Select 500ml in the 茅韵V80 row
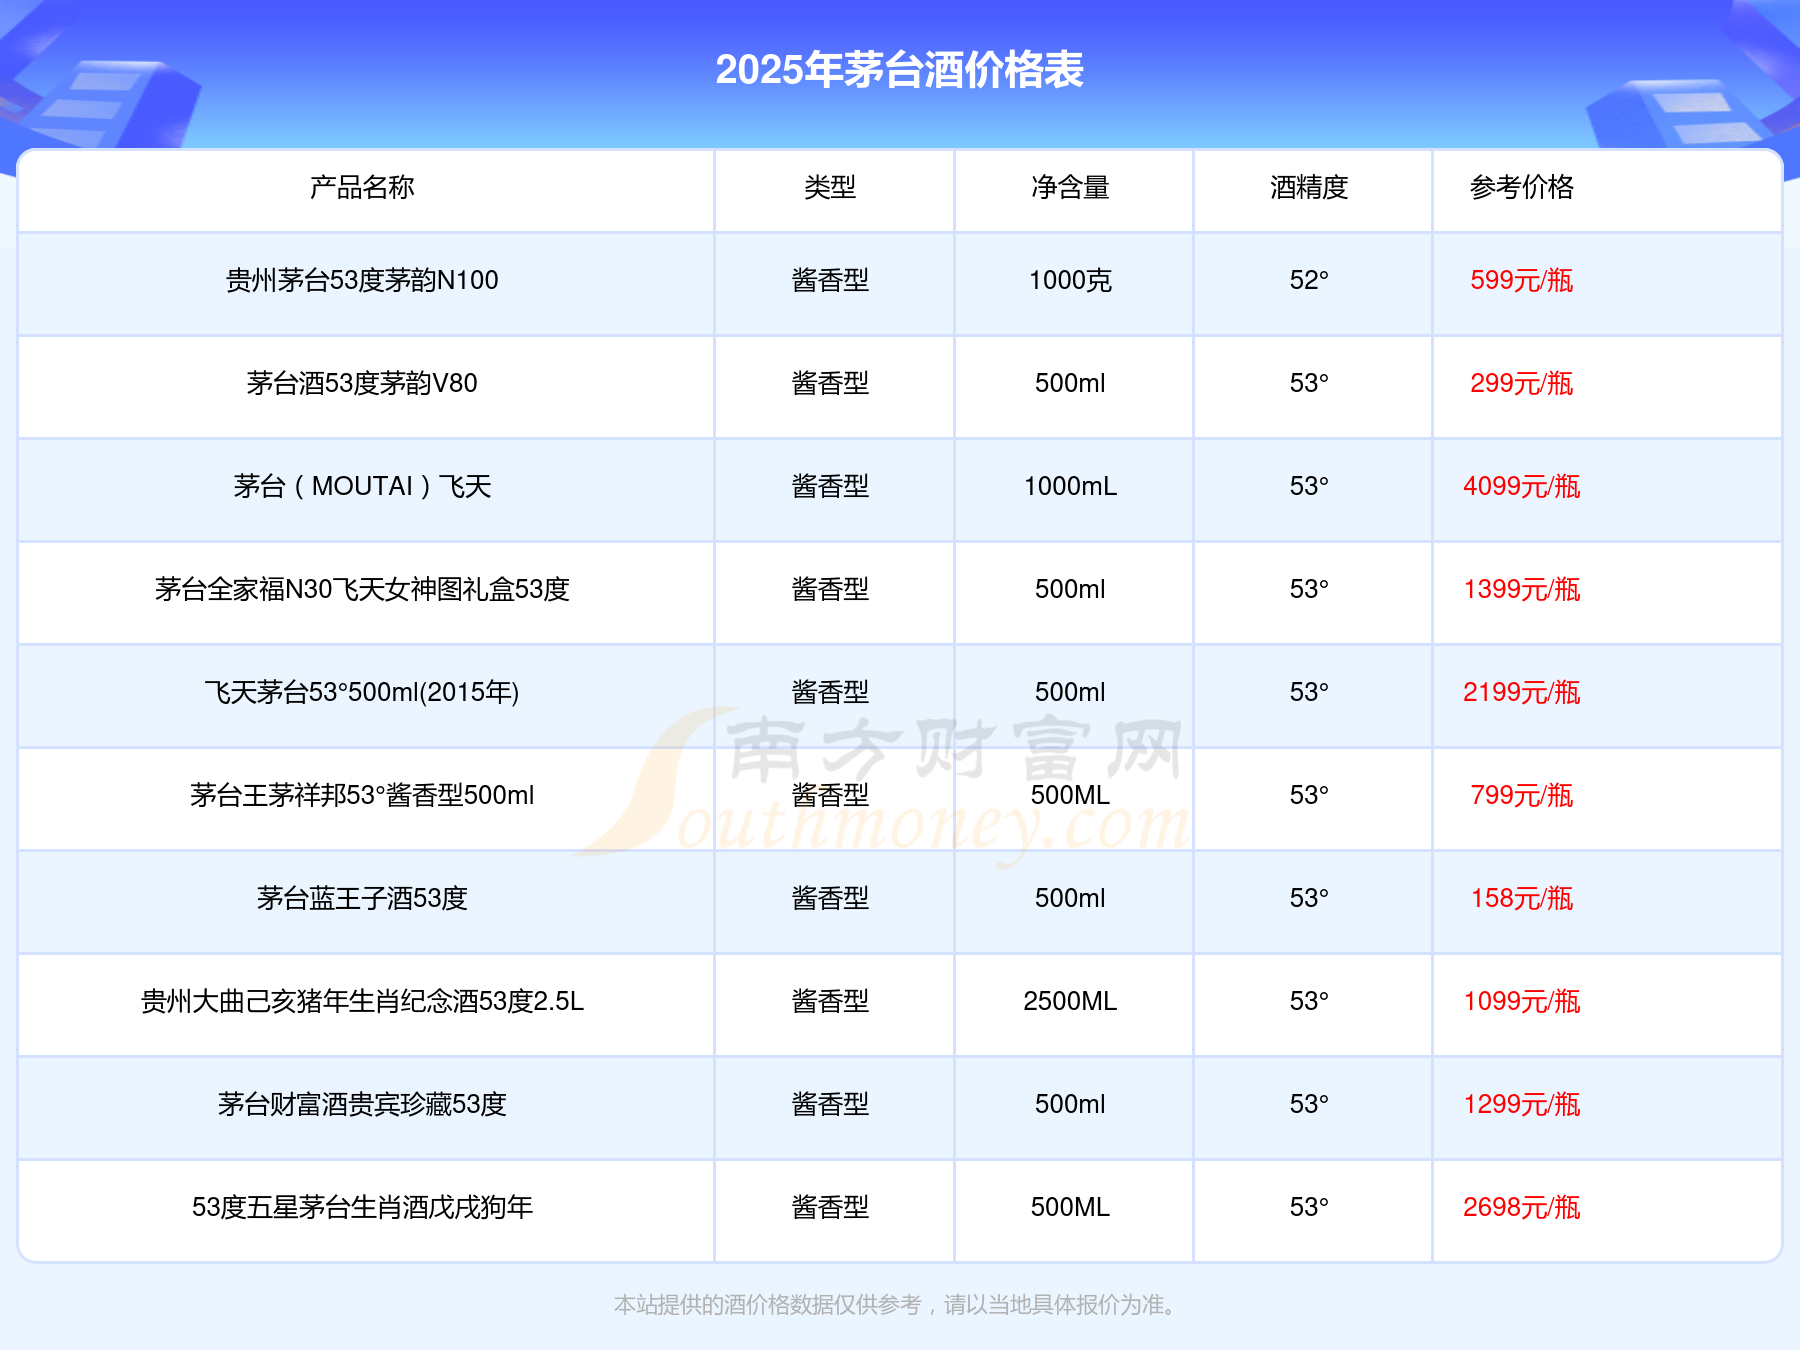This screenshot has height=1350, width=1800. coord(1070,383)
